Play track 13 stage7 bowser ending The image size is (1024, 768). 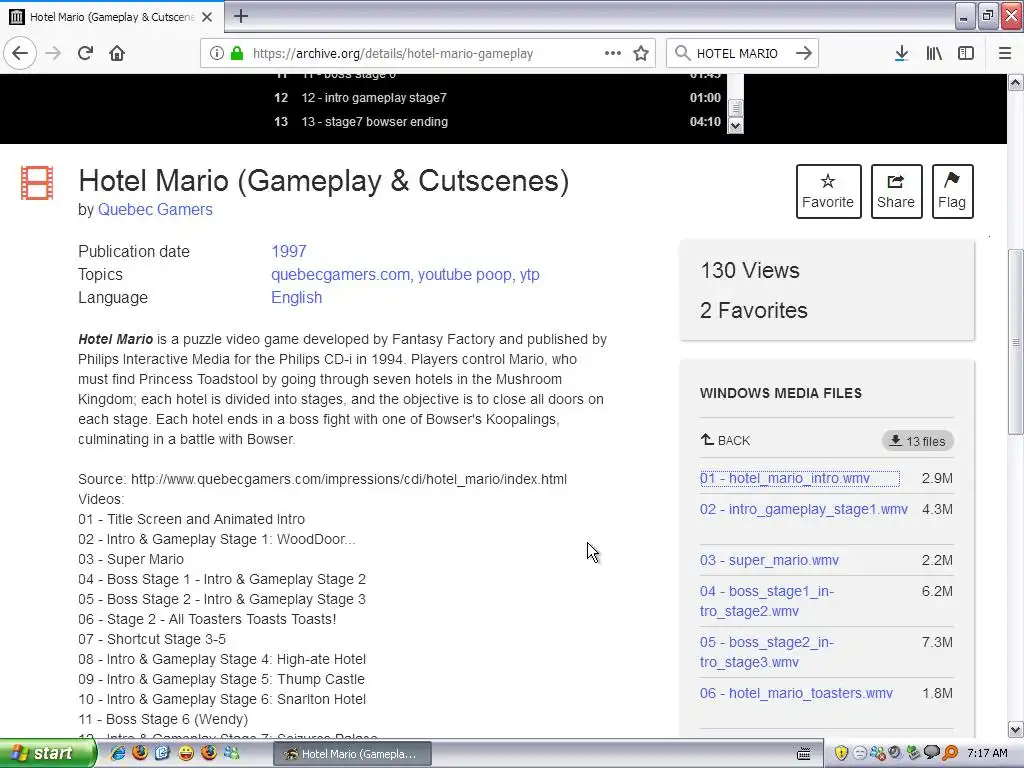(498, 121)
